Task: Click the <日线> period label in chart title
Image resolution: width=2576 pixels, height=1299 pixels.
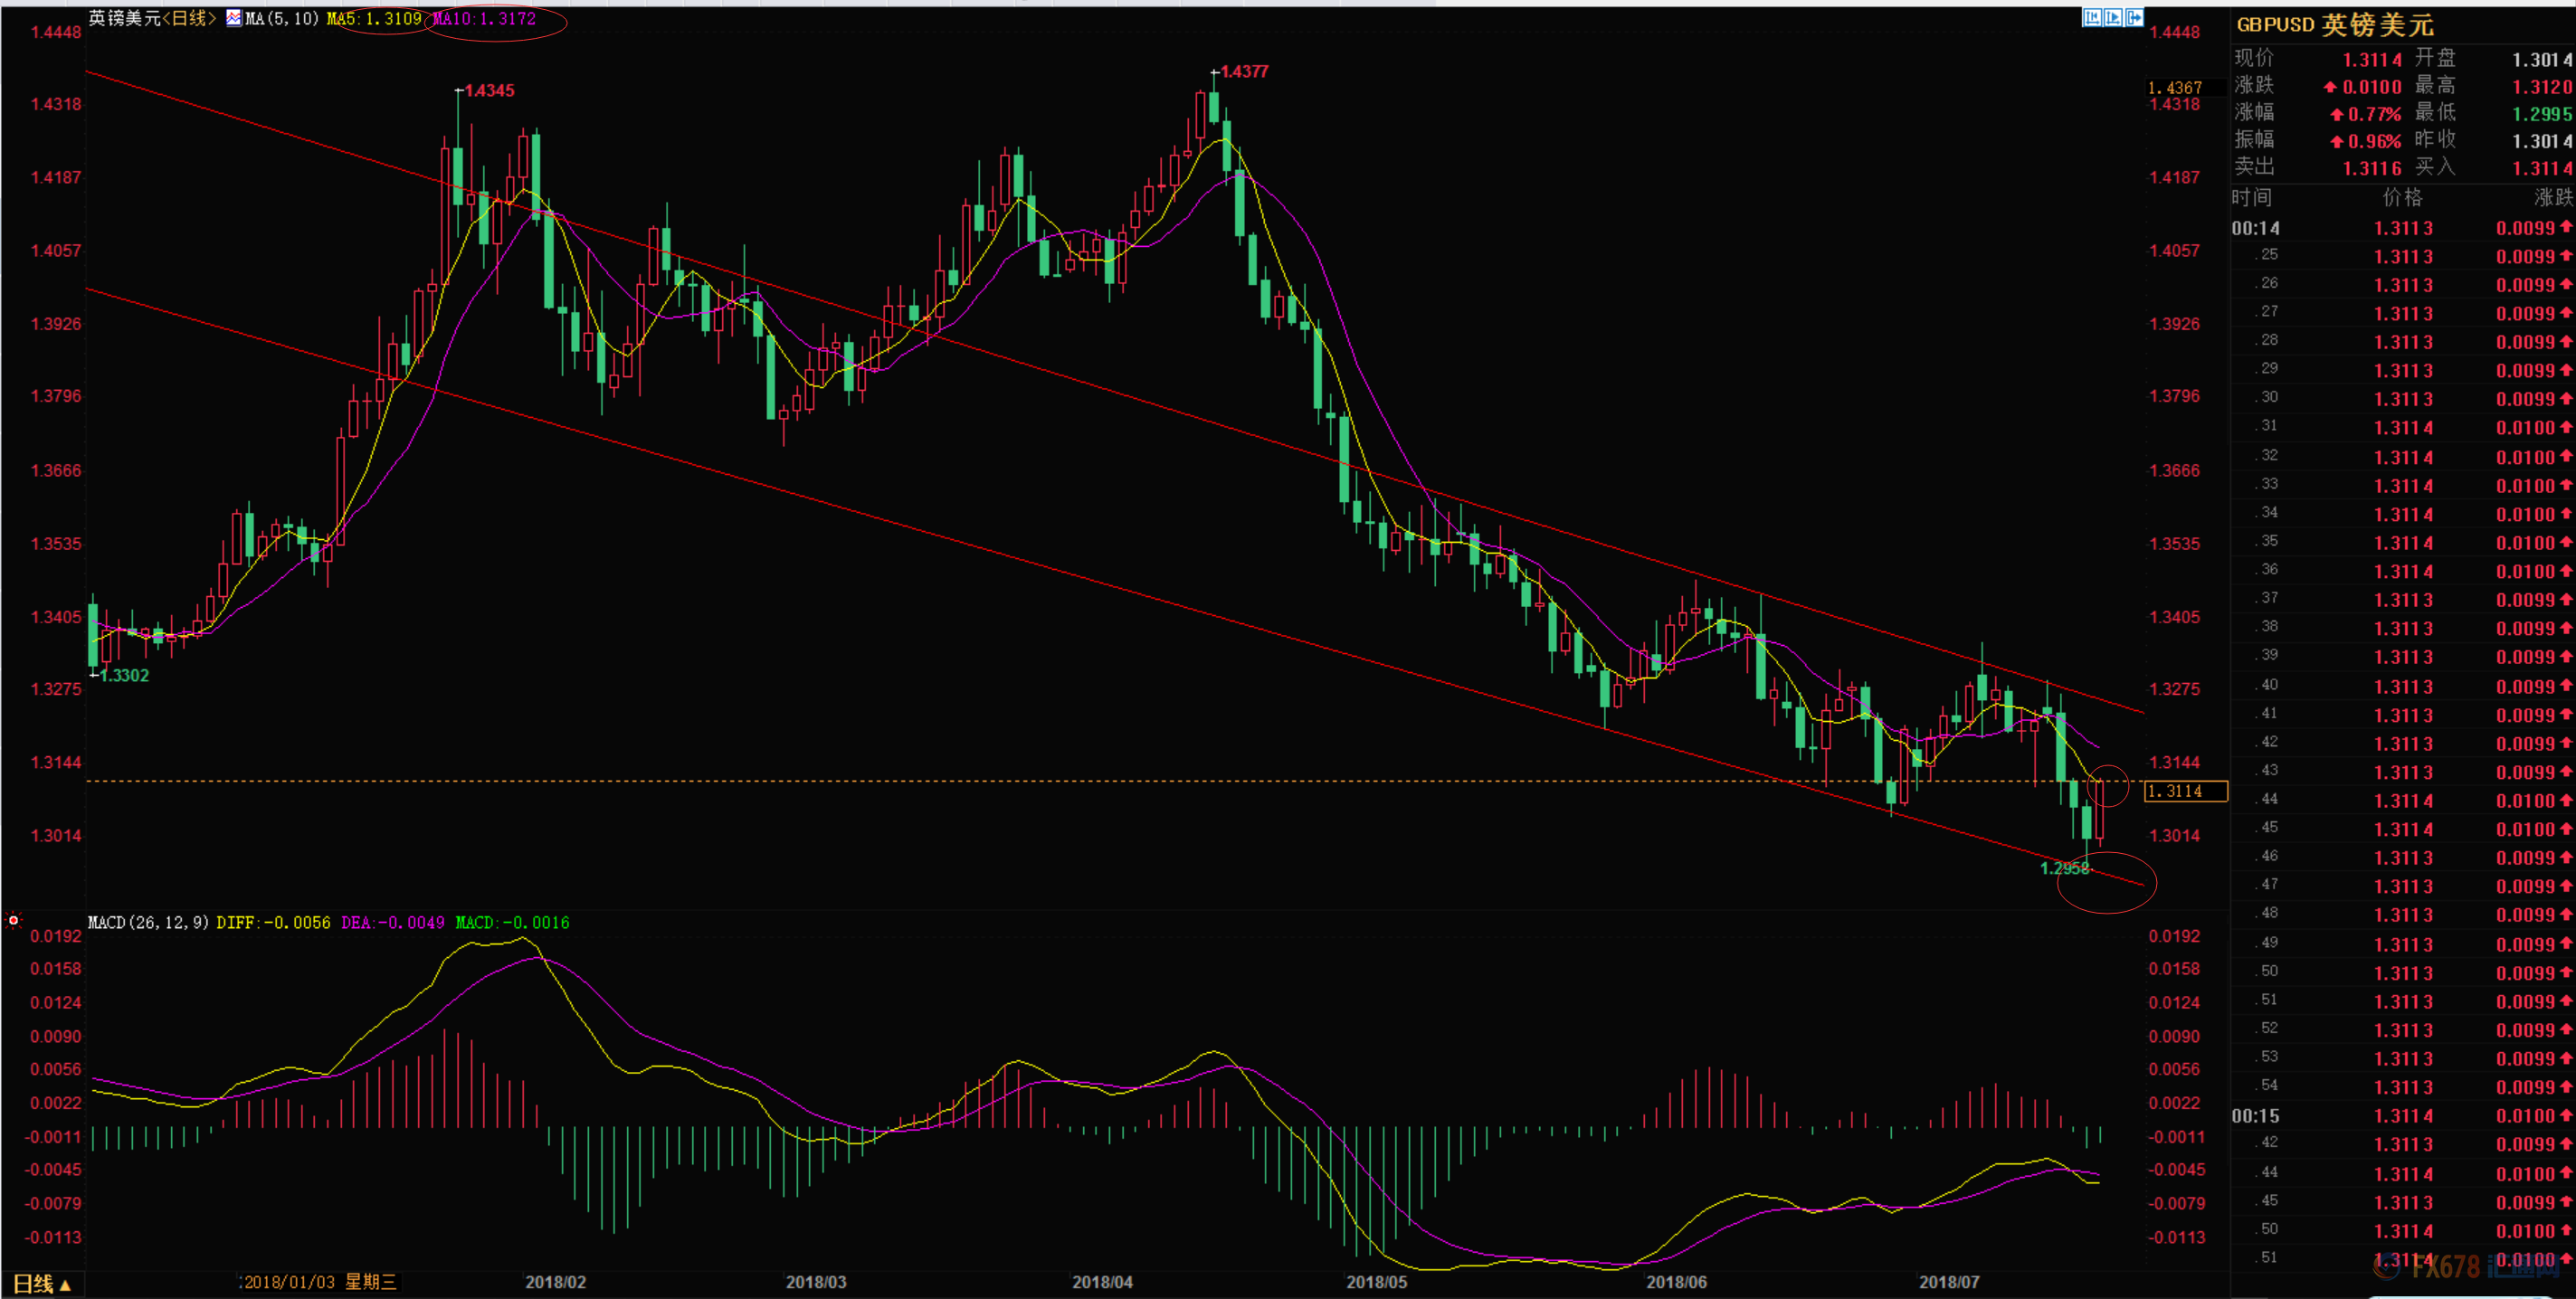Action: (189, 18)
